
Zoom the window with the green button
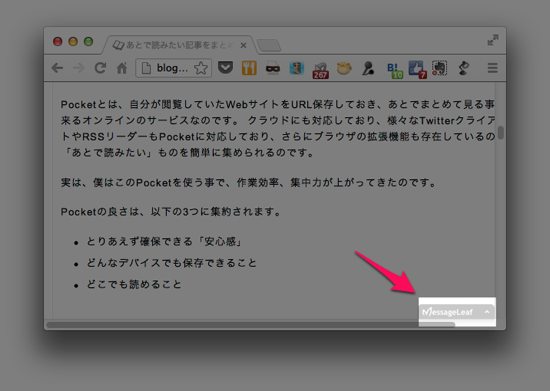[x=88, y=42]
